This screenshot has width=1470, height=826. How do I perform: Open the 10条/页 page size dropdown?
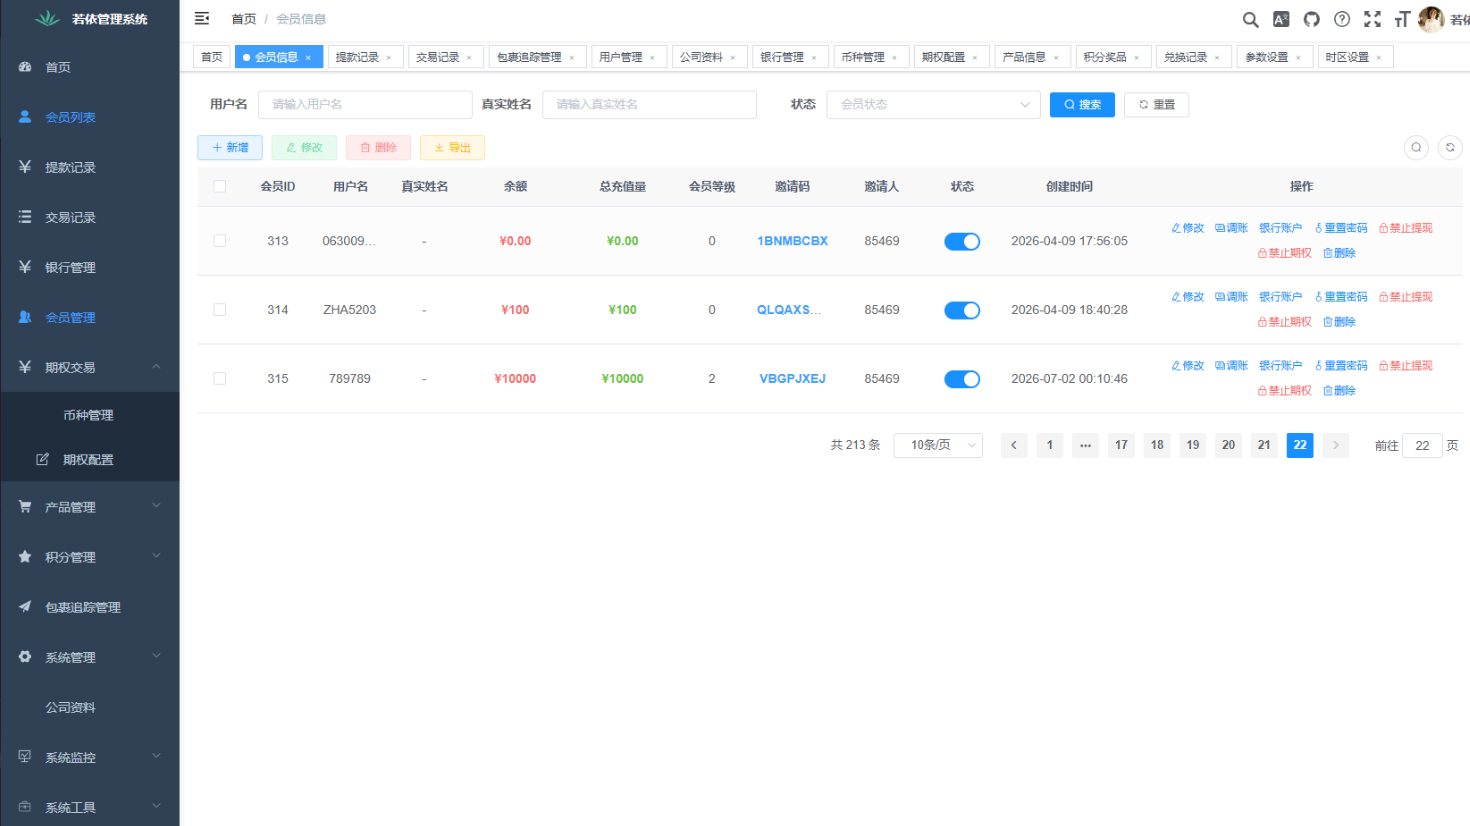[x=938, y=445]
